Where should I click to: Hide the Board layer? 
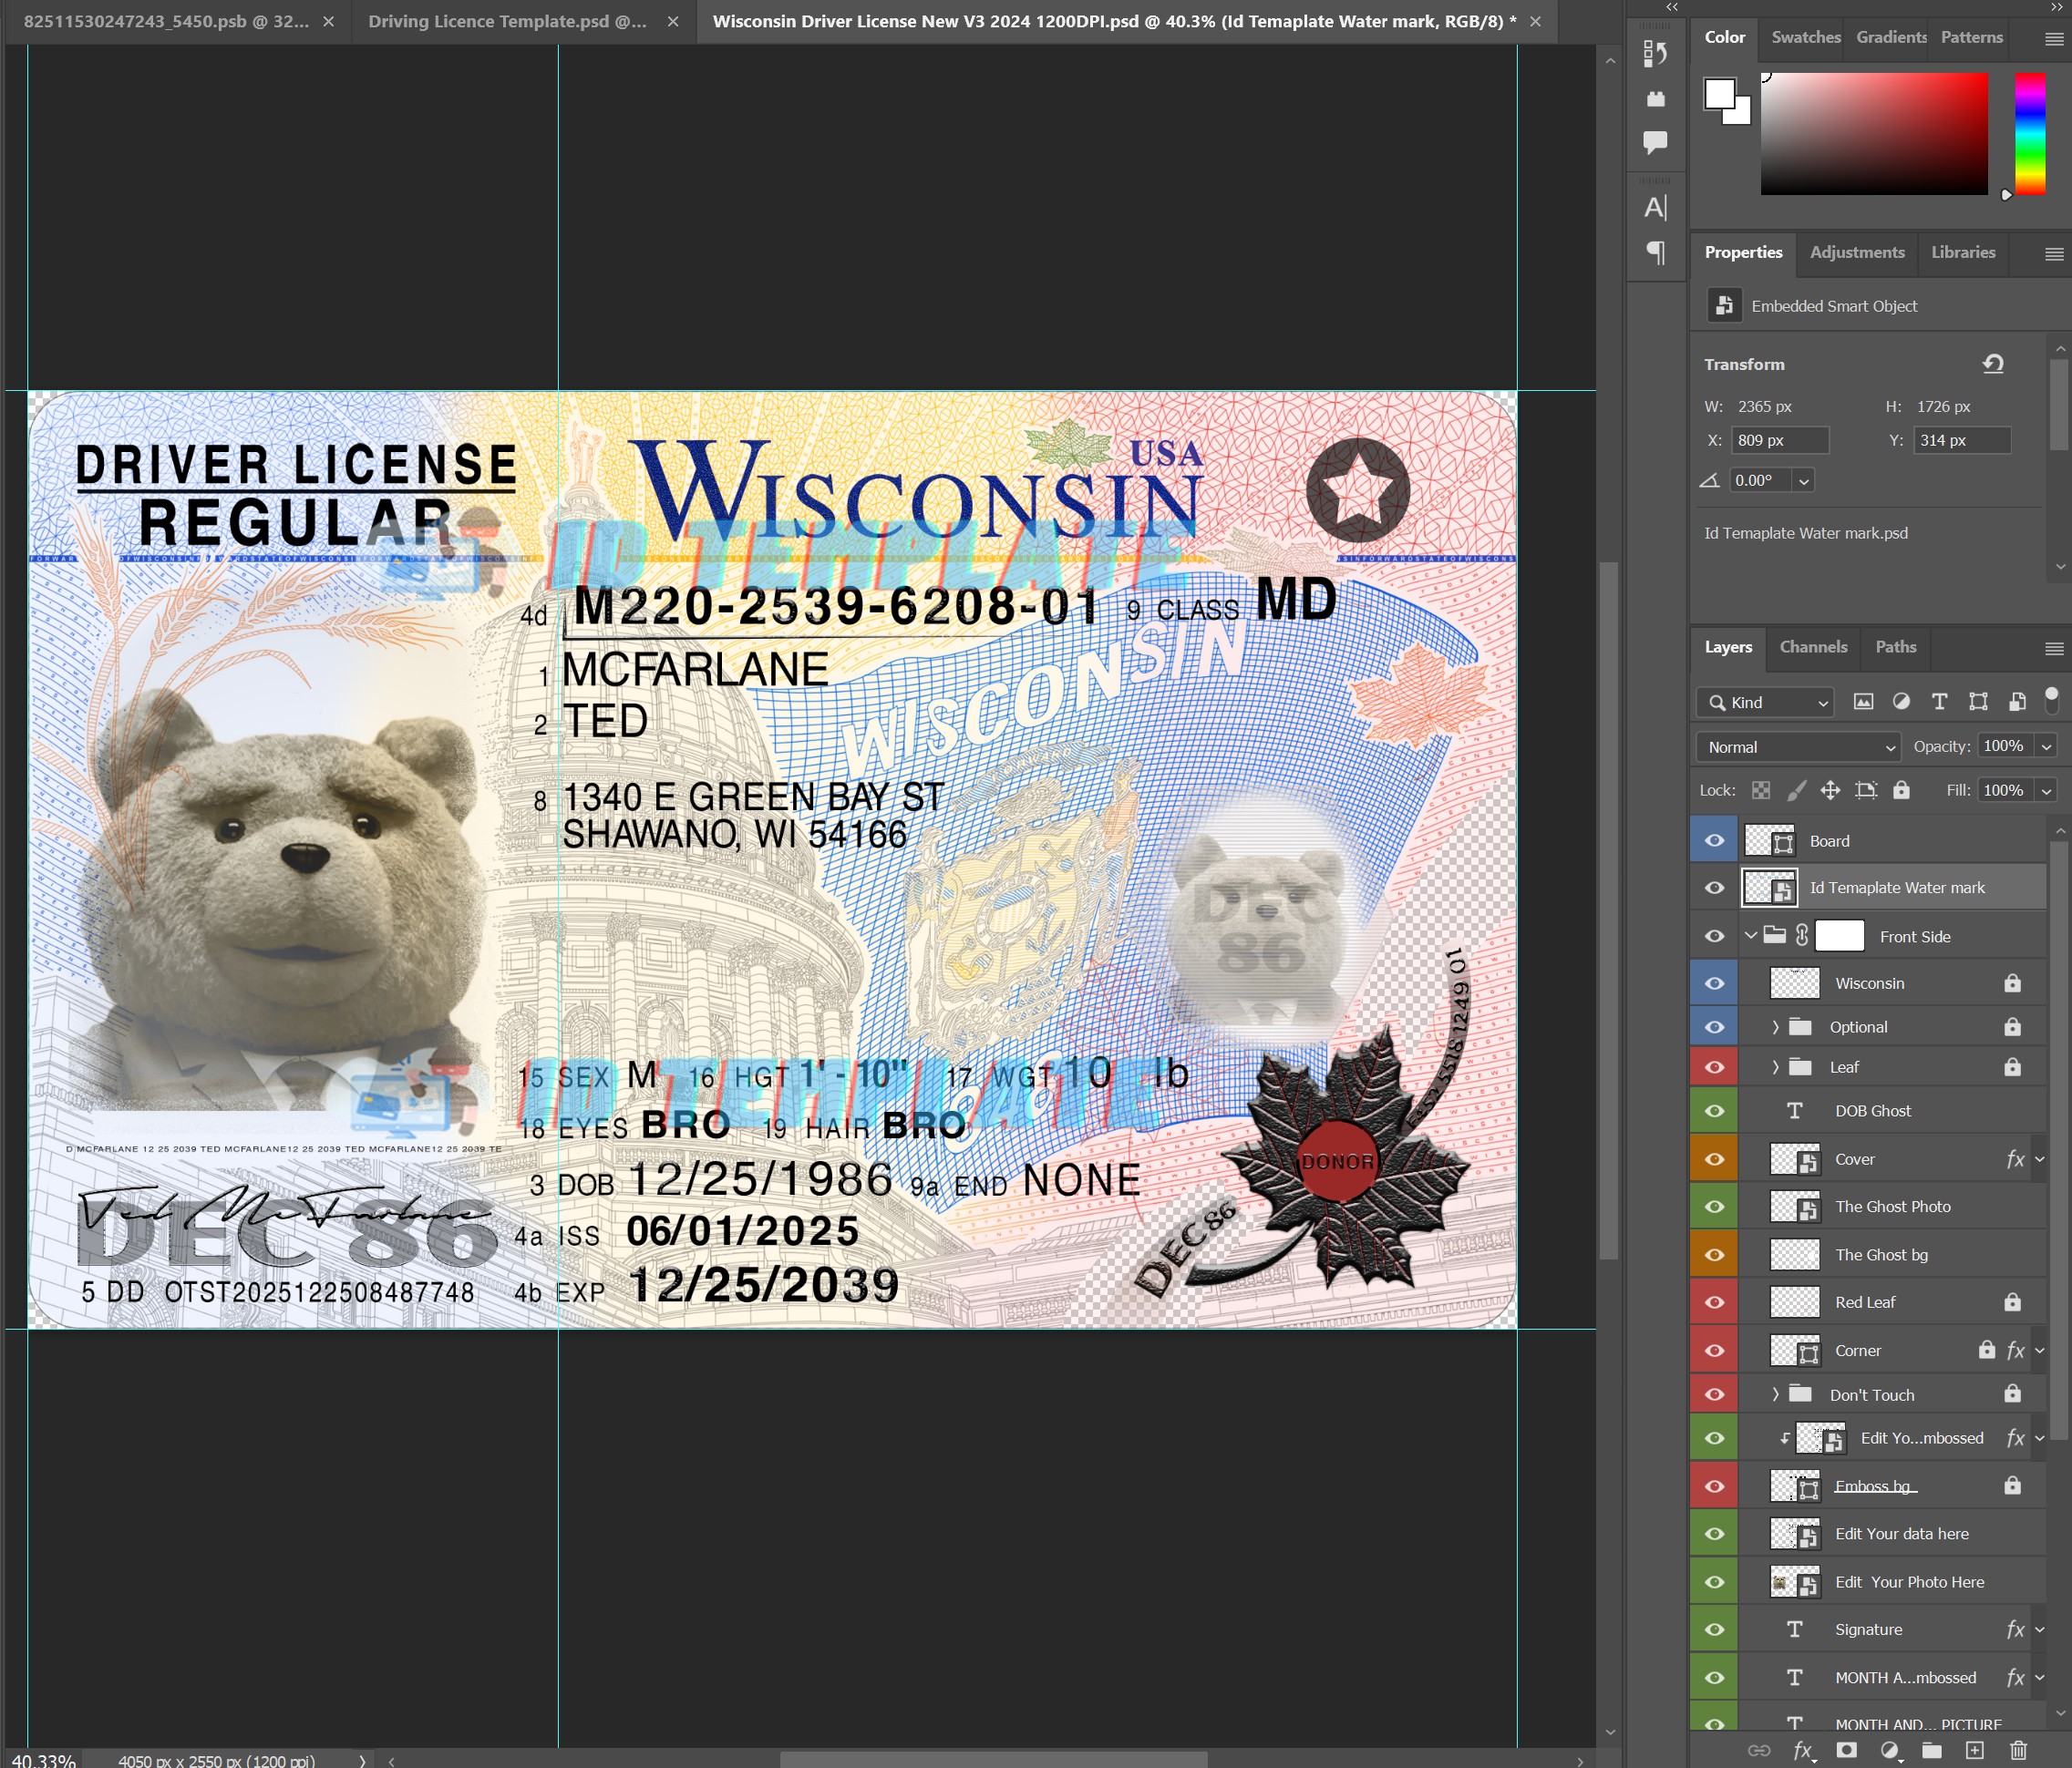[x=1714, y=841]
